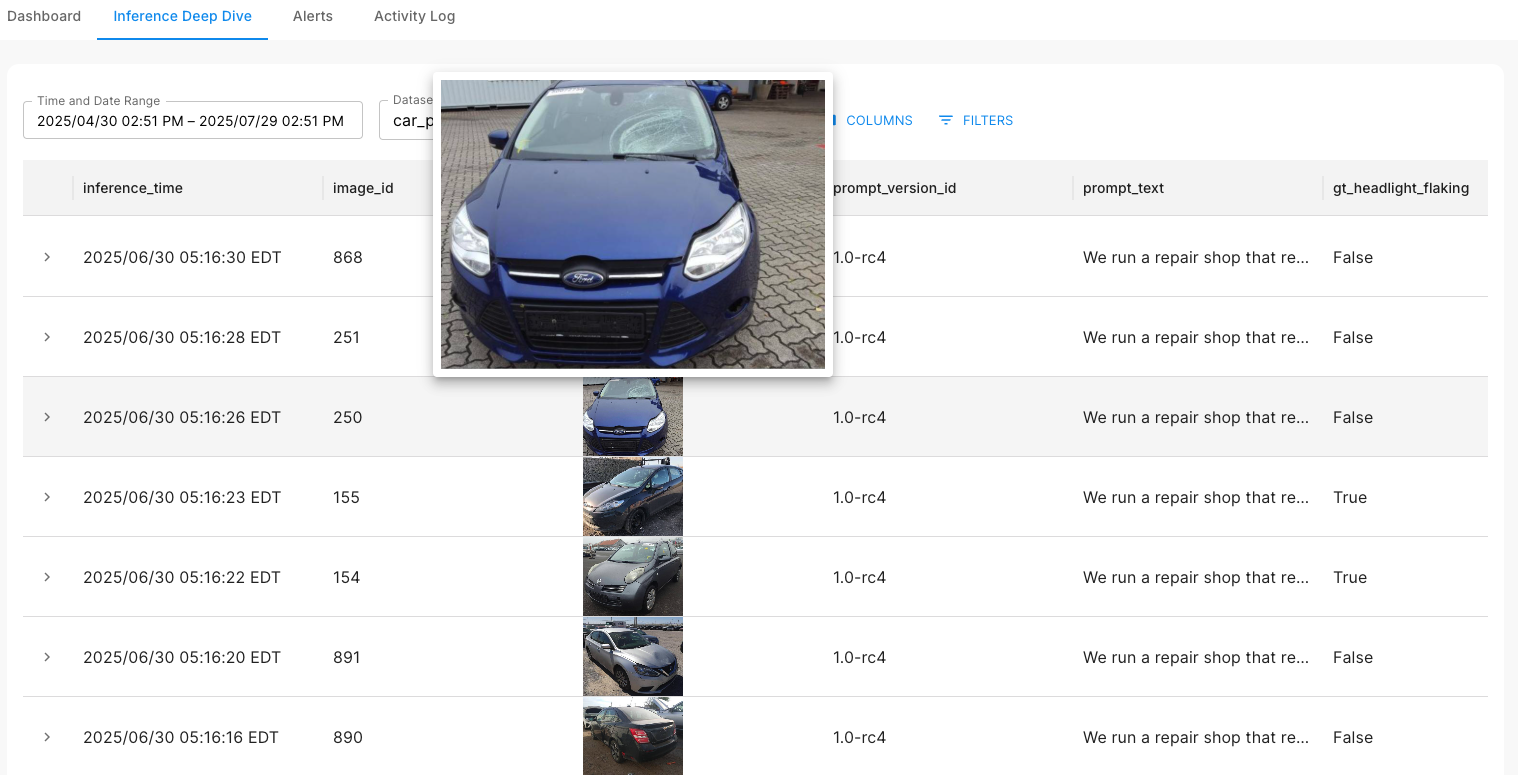1518x775 pixels.
Task: Select image_id cell 155
Action: [346, 497]
